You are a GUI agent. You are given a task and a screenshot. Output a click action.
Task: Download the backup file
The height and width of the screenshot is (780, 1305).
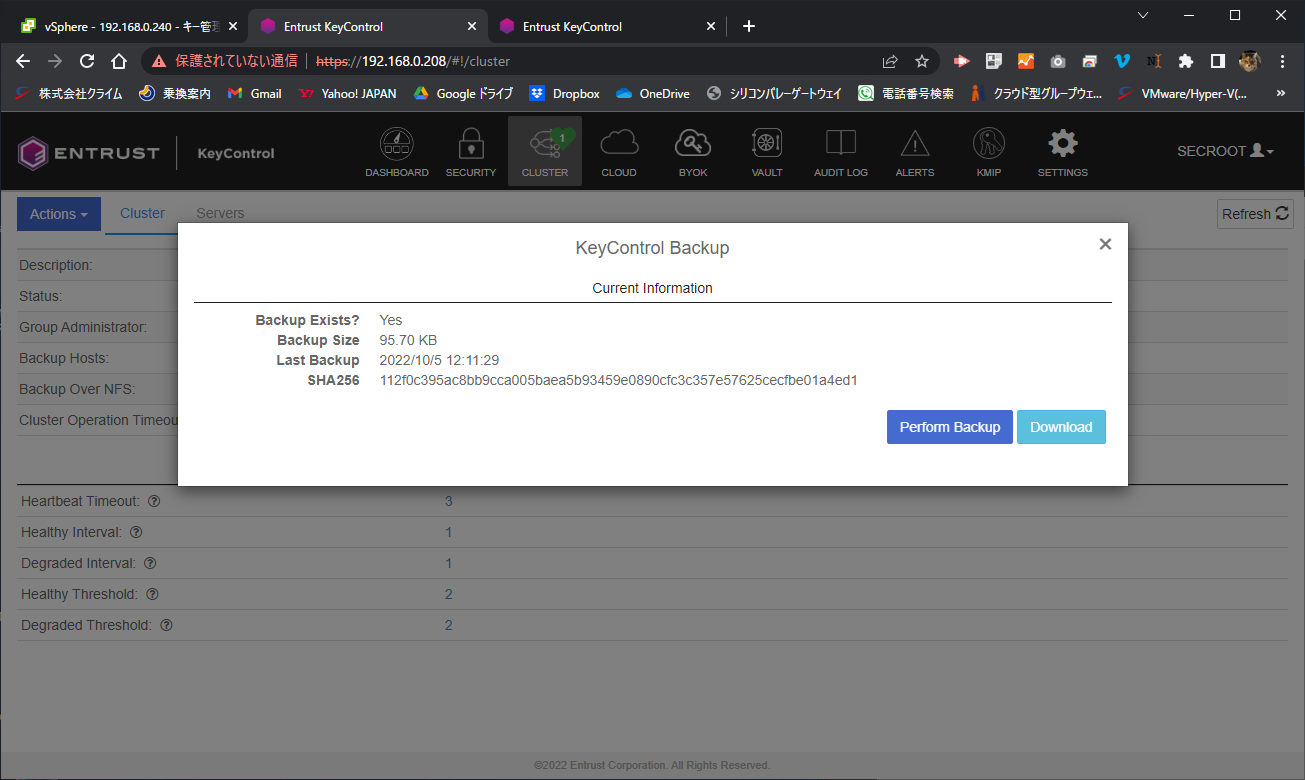pyautogui.click(x=1061, y=427)
